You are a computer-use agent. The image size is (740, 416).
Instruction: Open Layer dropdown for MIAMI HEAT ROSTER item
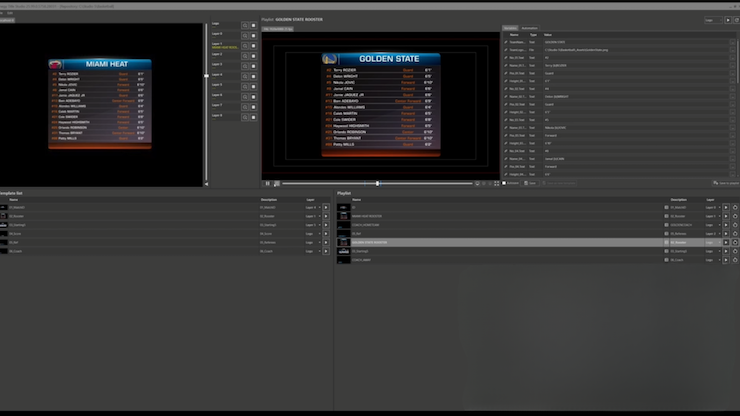(x=711, y=216)
